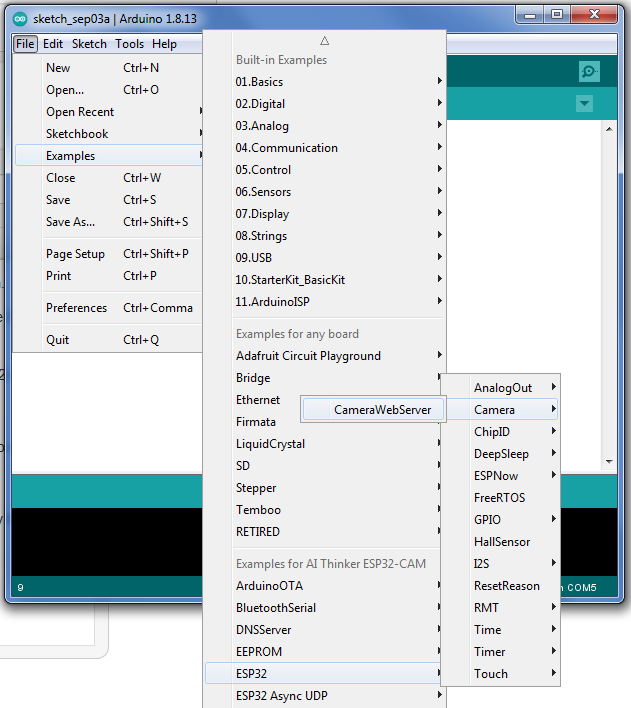Expand Open Recent submenu
Screen dimensions: 631x708
[x=108, y=112]
